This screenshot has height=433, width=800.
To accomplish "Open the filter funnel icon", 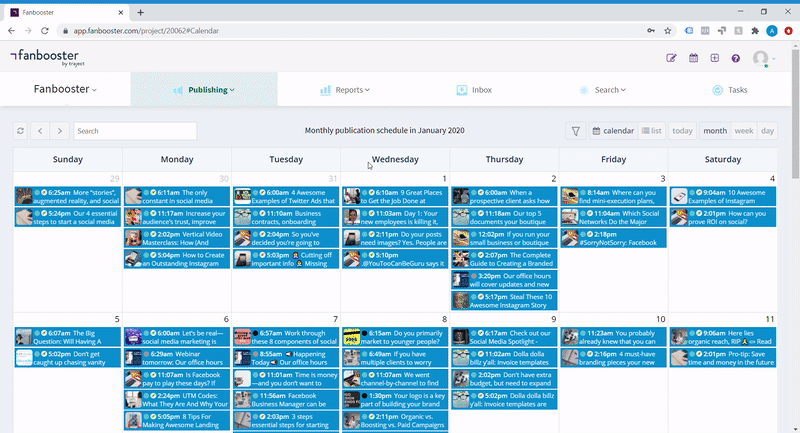I will pos(575,131).
